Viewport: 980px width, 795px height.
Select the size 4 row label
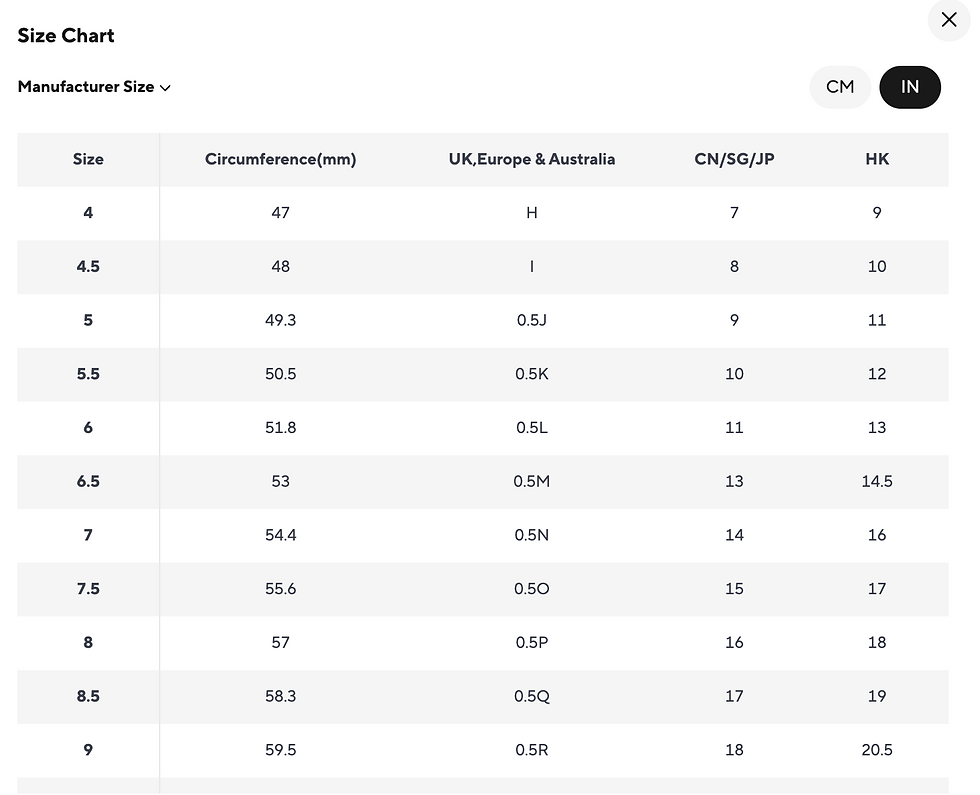[88, 213]
